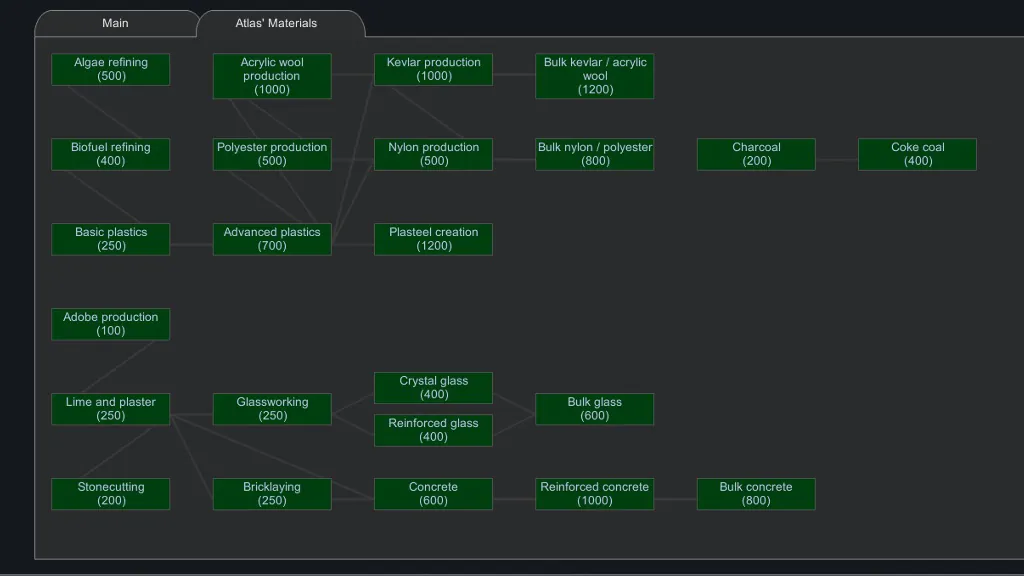Select the Bulk concrete node

coord(756,494)
